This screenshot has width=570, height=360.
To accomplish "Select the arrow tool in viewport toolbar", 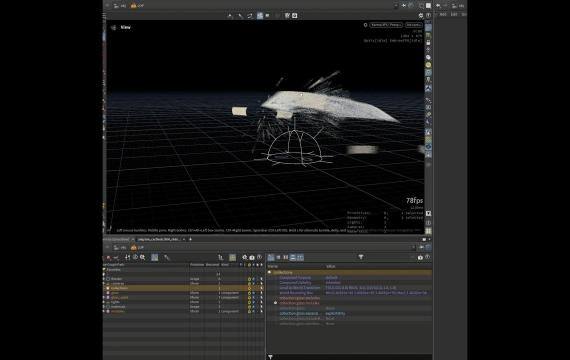I will coord(230,16).
